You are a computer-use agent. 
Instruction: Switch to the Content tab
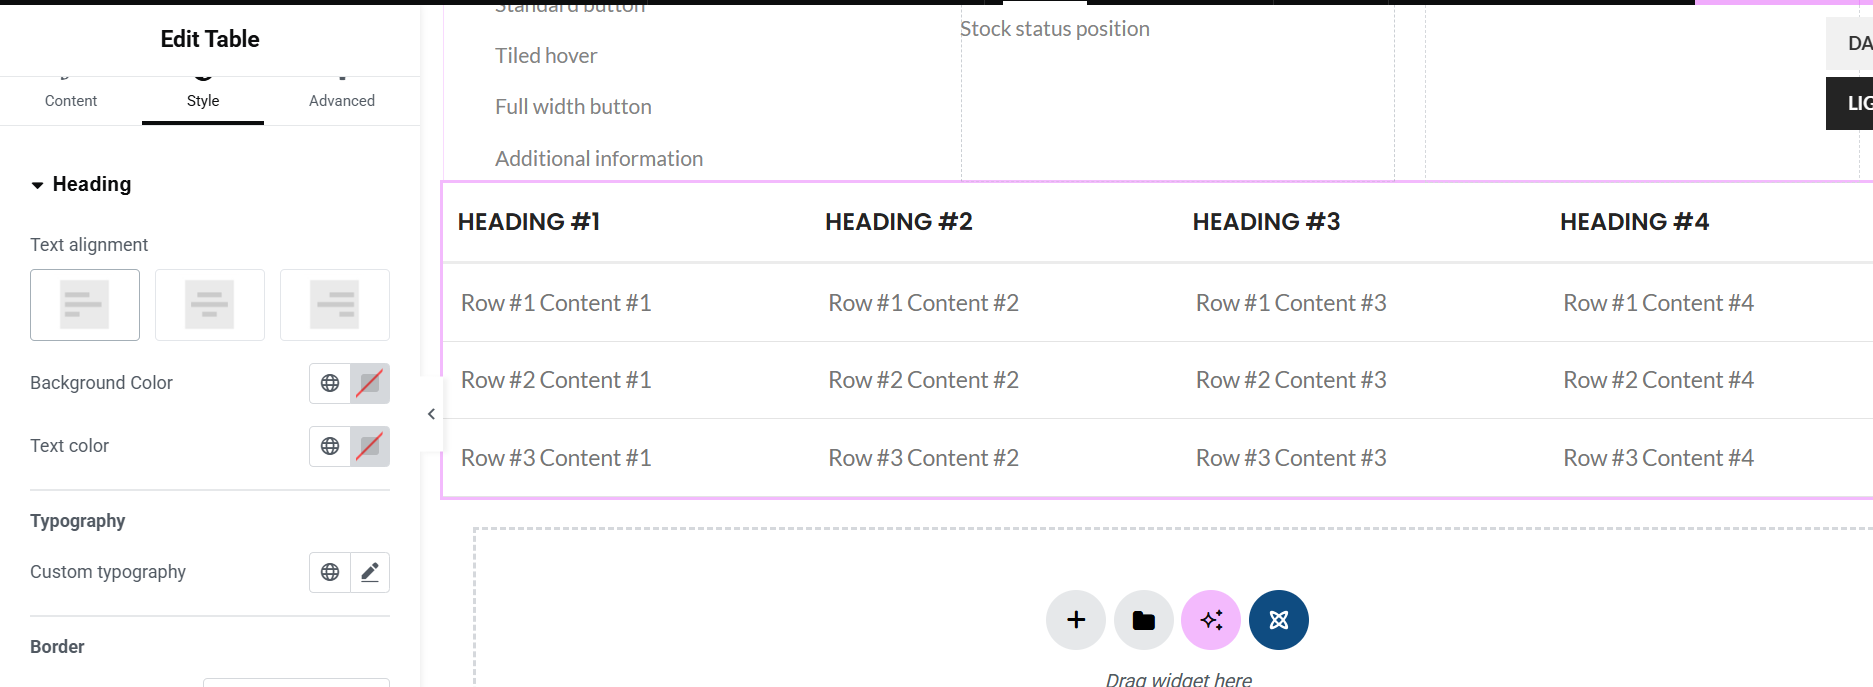tap(71, 100)
